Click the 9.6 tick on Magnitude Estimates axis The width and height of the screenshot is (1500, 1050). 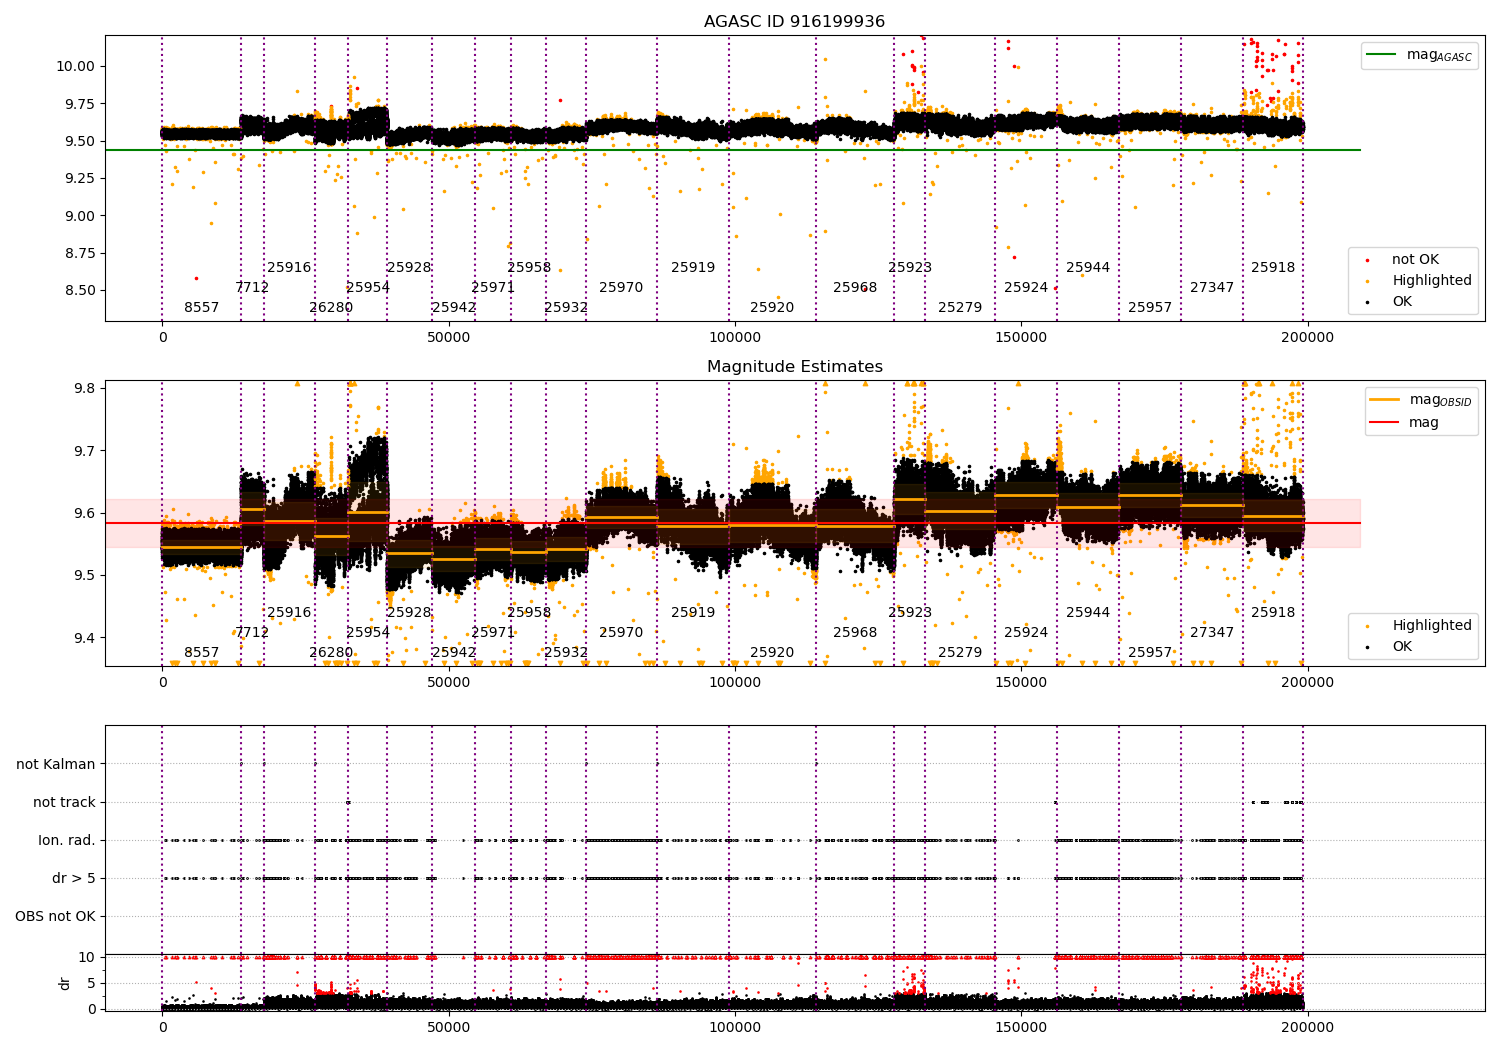coord(84,513)
